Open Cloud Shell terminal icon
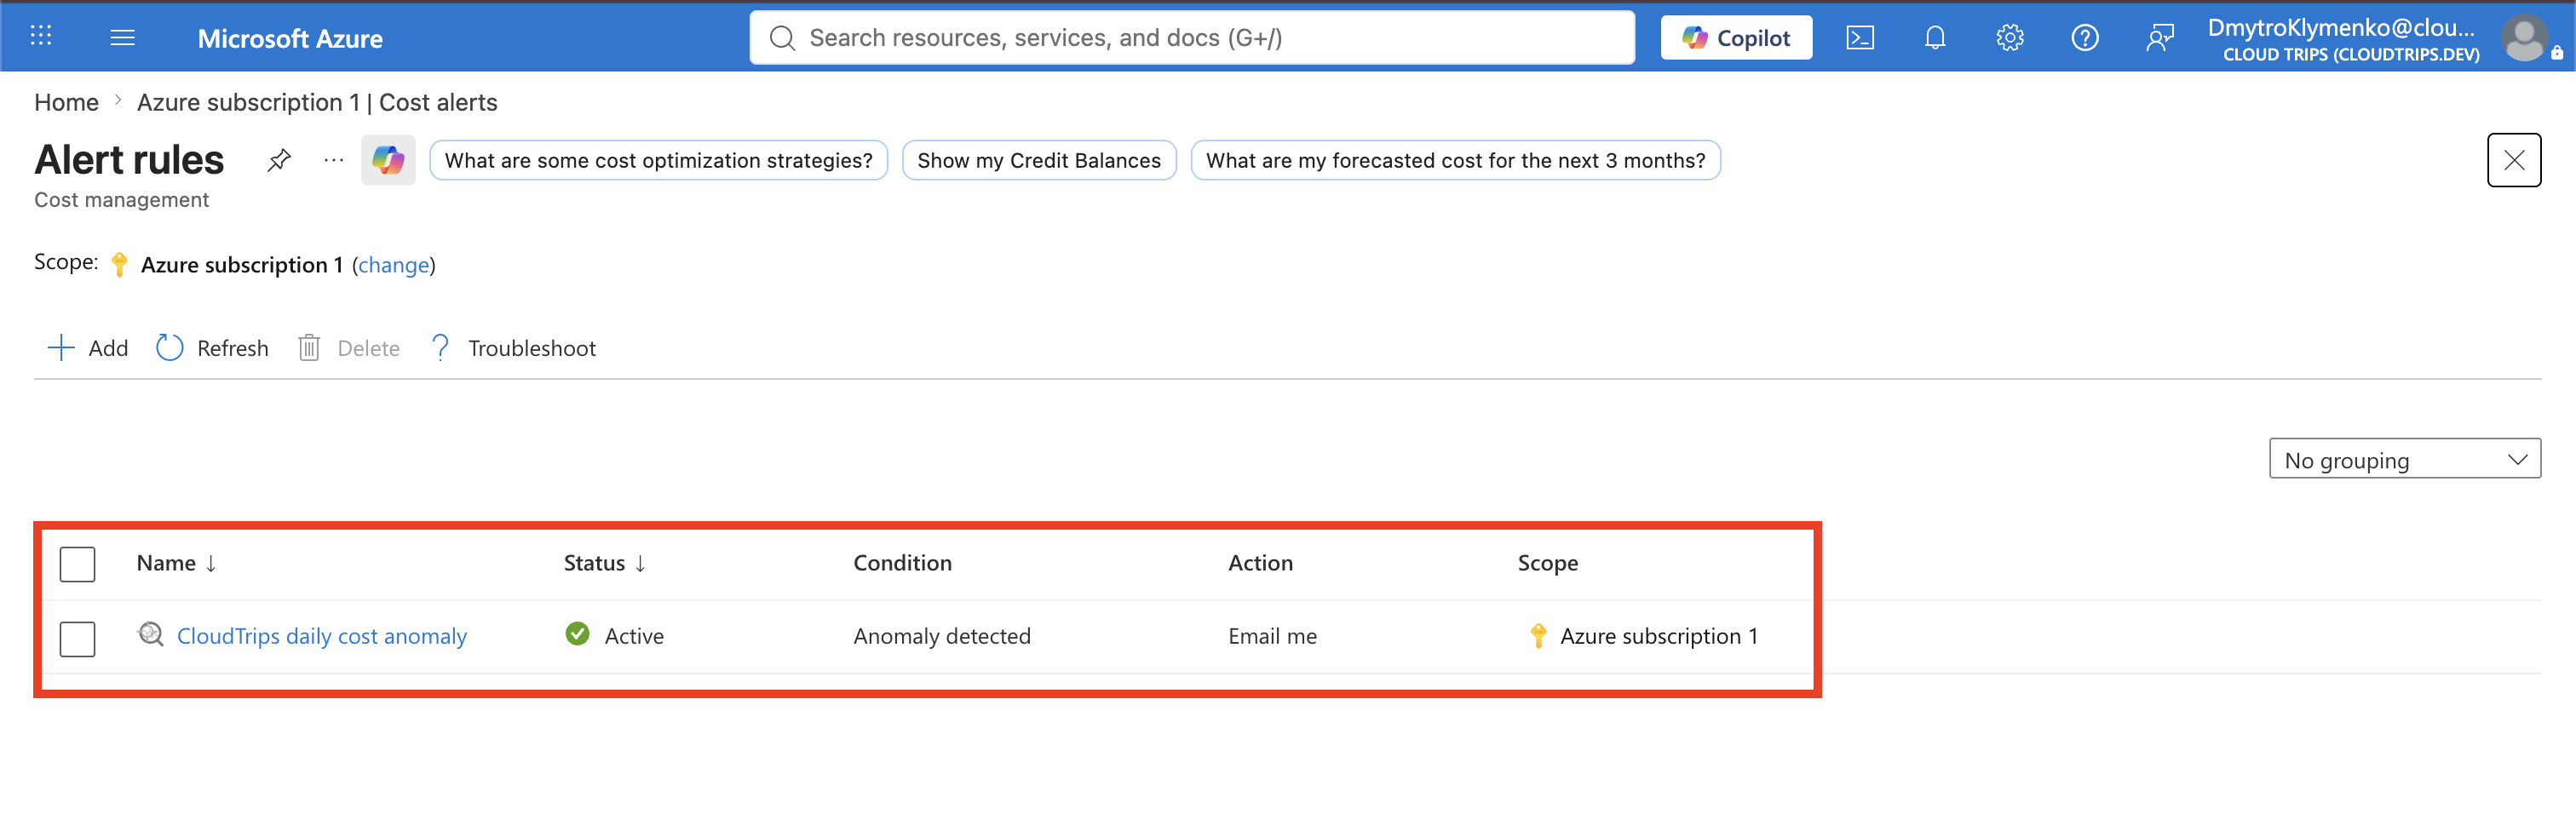This screenshot has height=814, width=2576. point(1859,38)
